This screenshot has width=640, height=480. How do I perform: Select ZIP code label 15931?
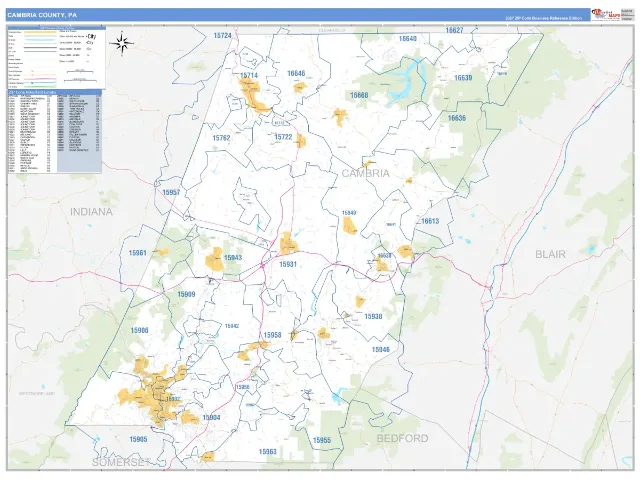click(288, 264)
